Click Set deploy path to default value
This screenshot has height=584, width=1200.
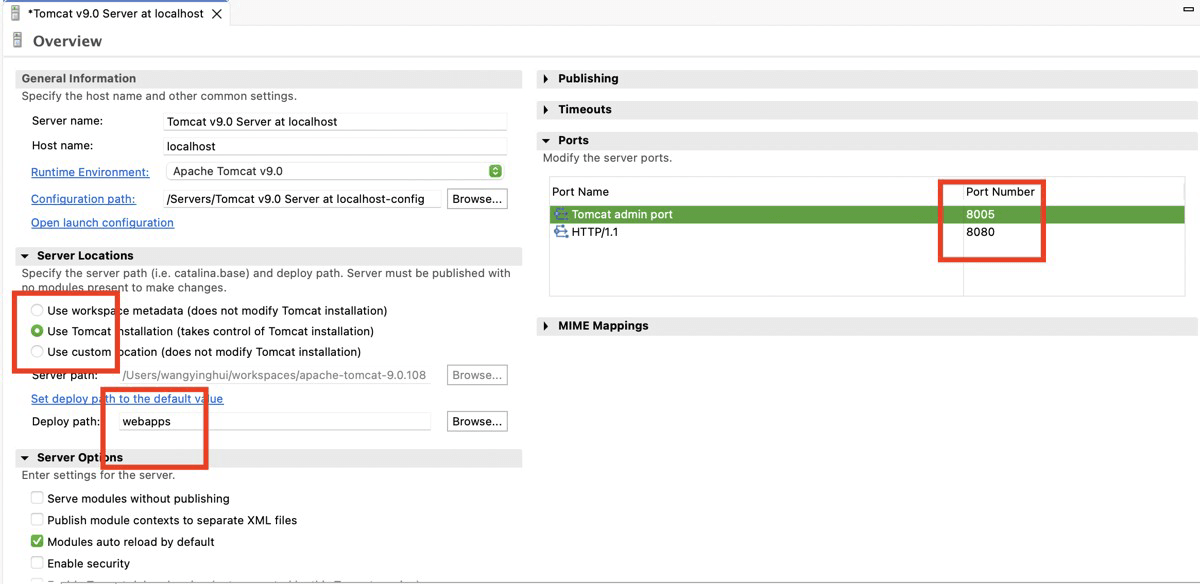tap(127, 399)
